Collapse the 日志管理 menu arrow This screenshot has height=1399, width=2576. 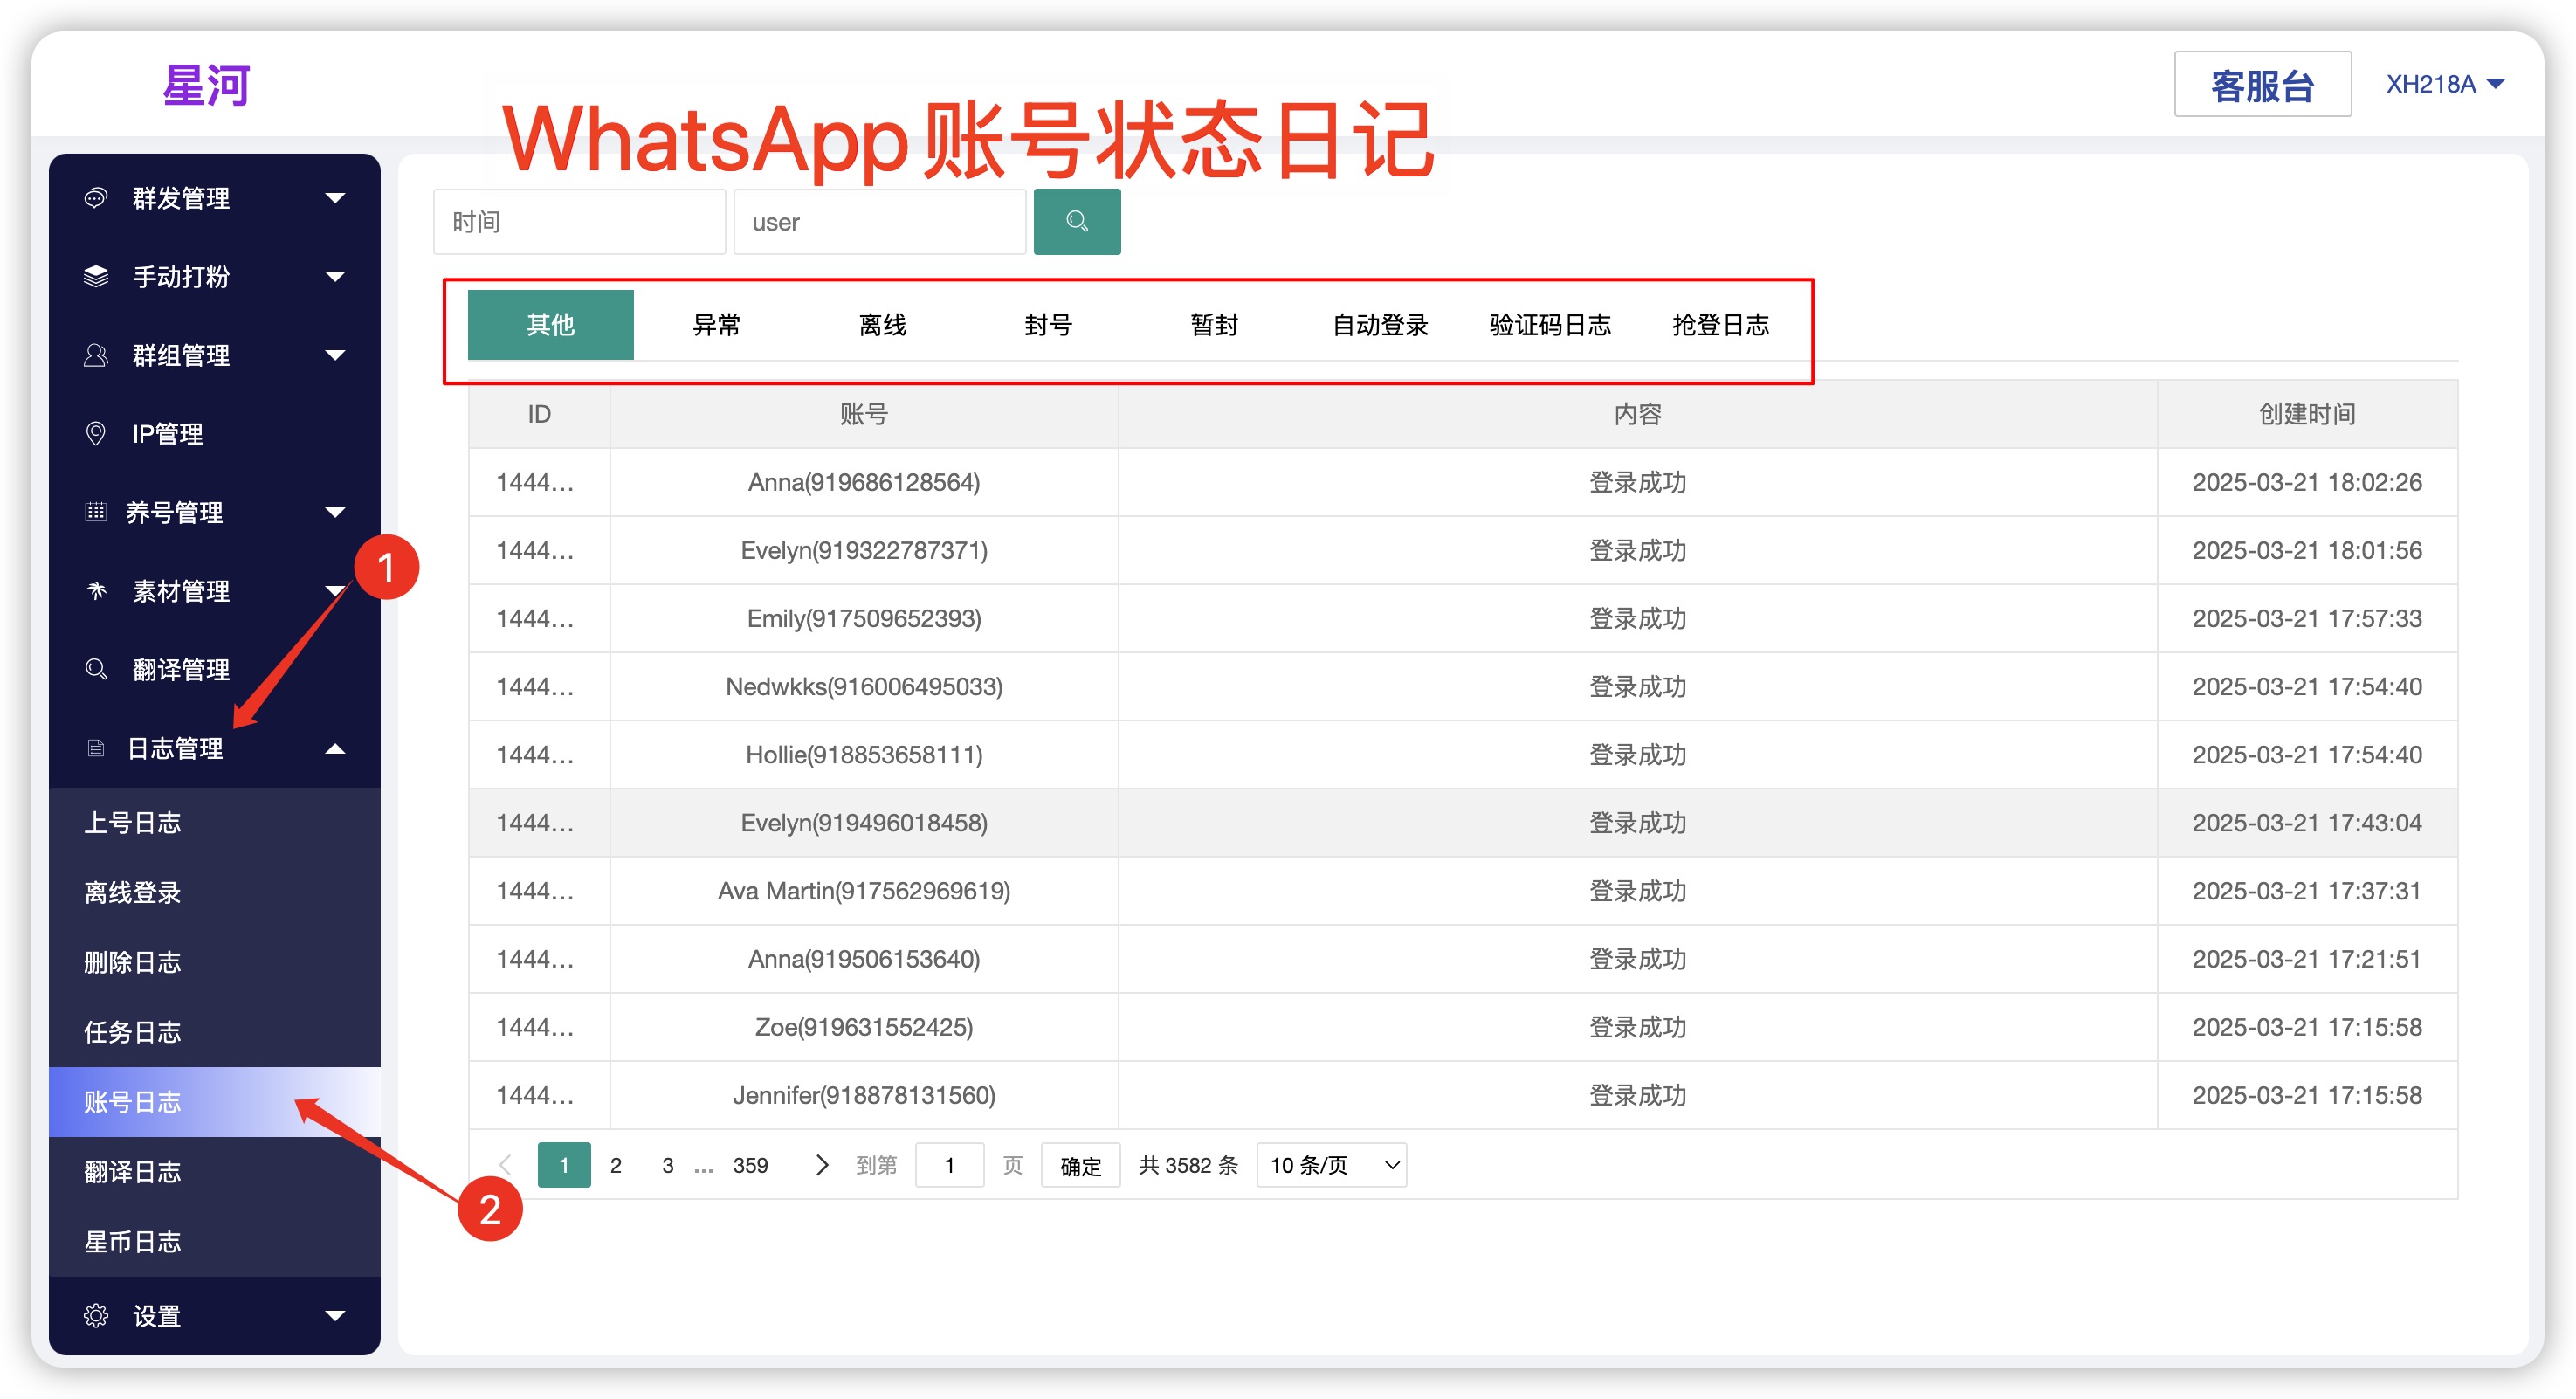pyautogui.click(x=335, y=748)
